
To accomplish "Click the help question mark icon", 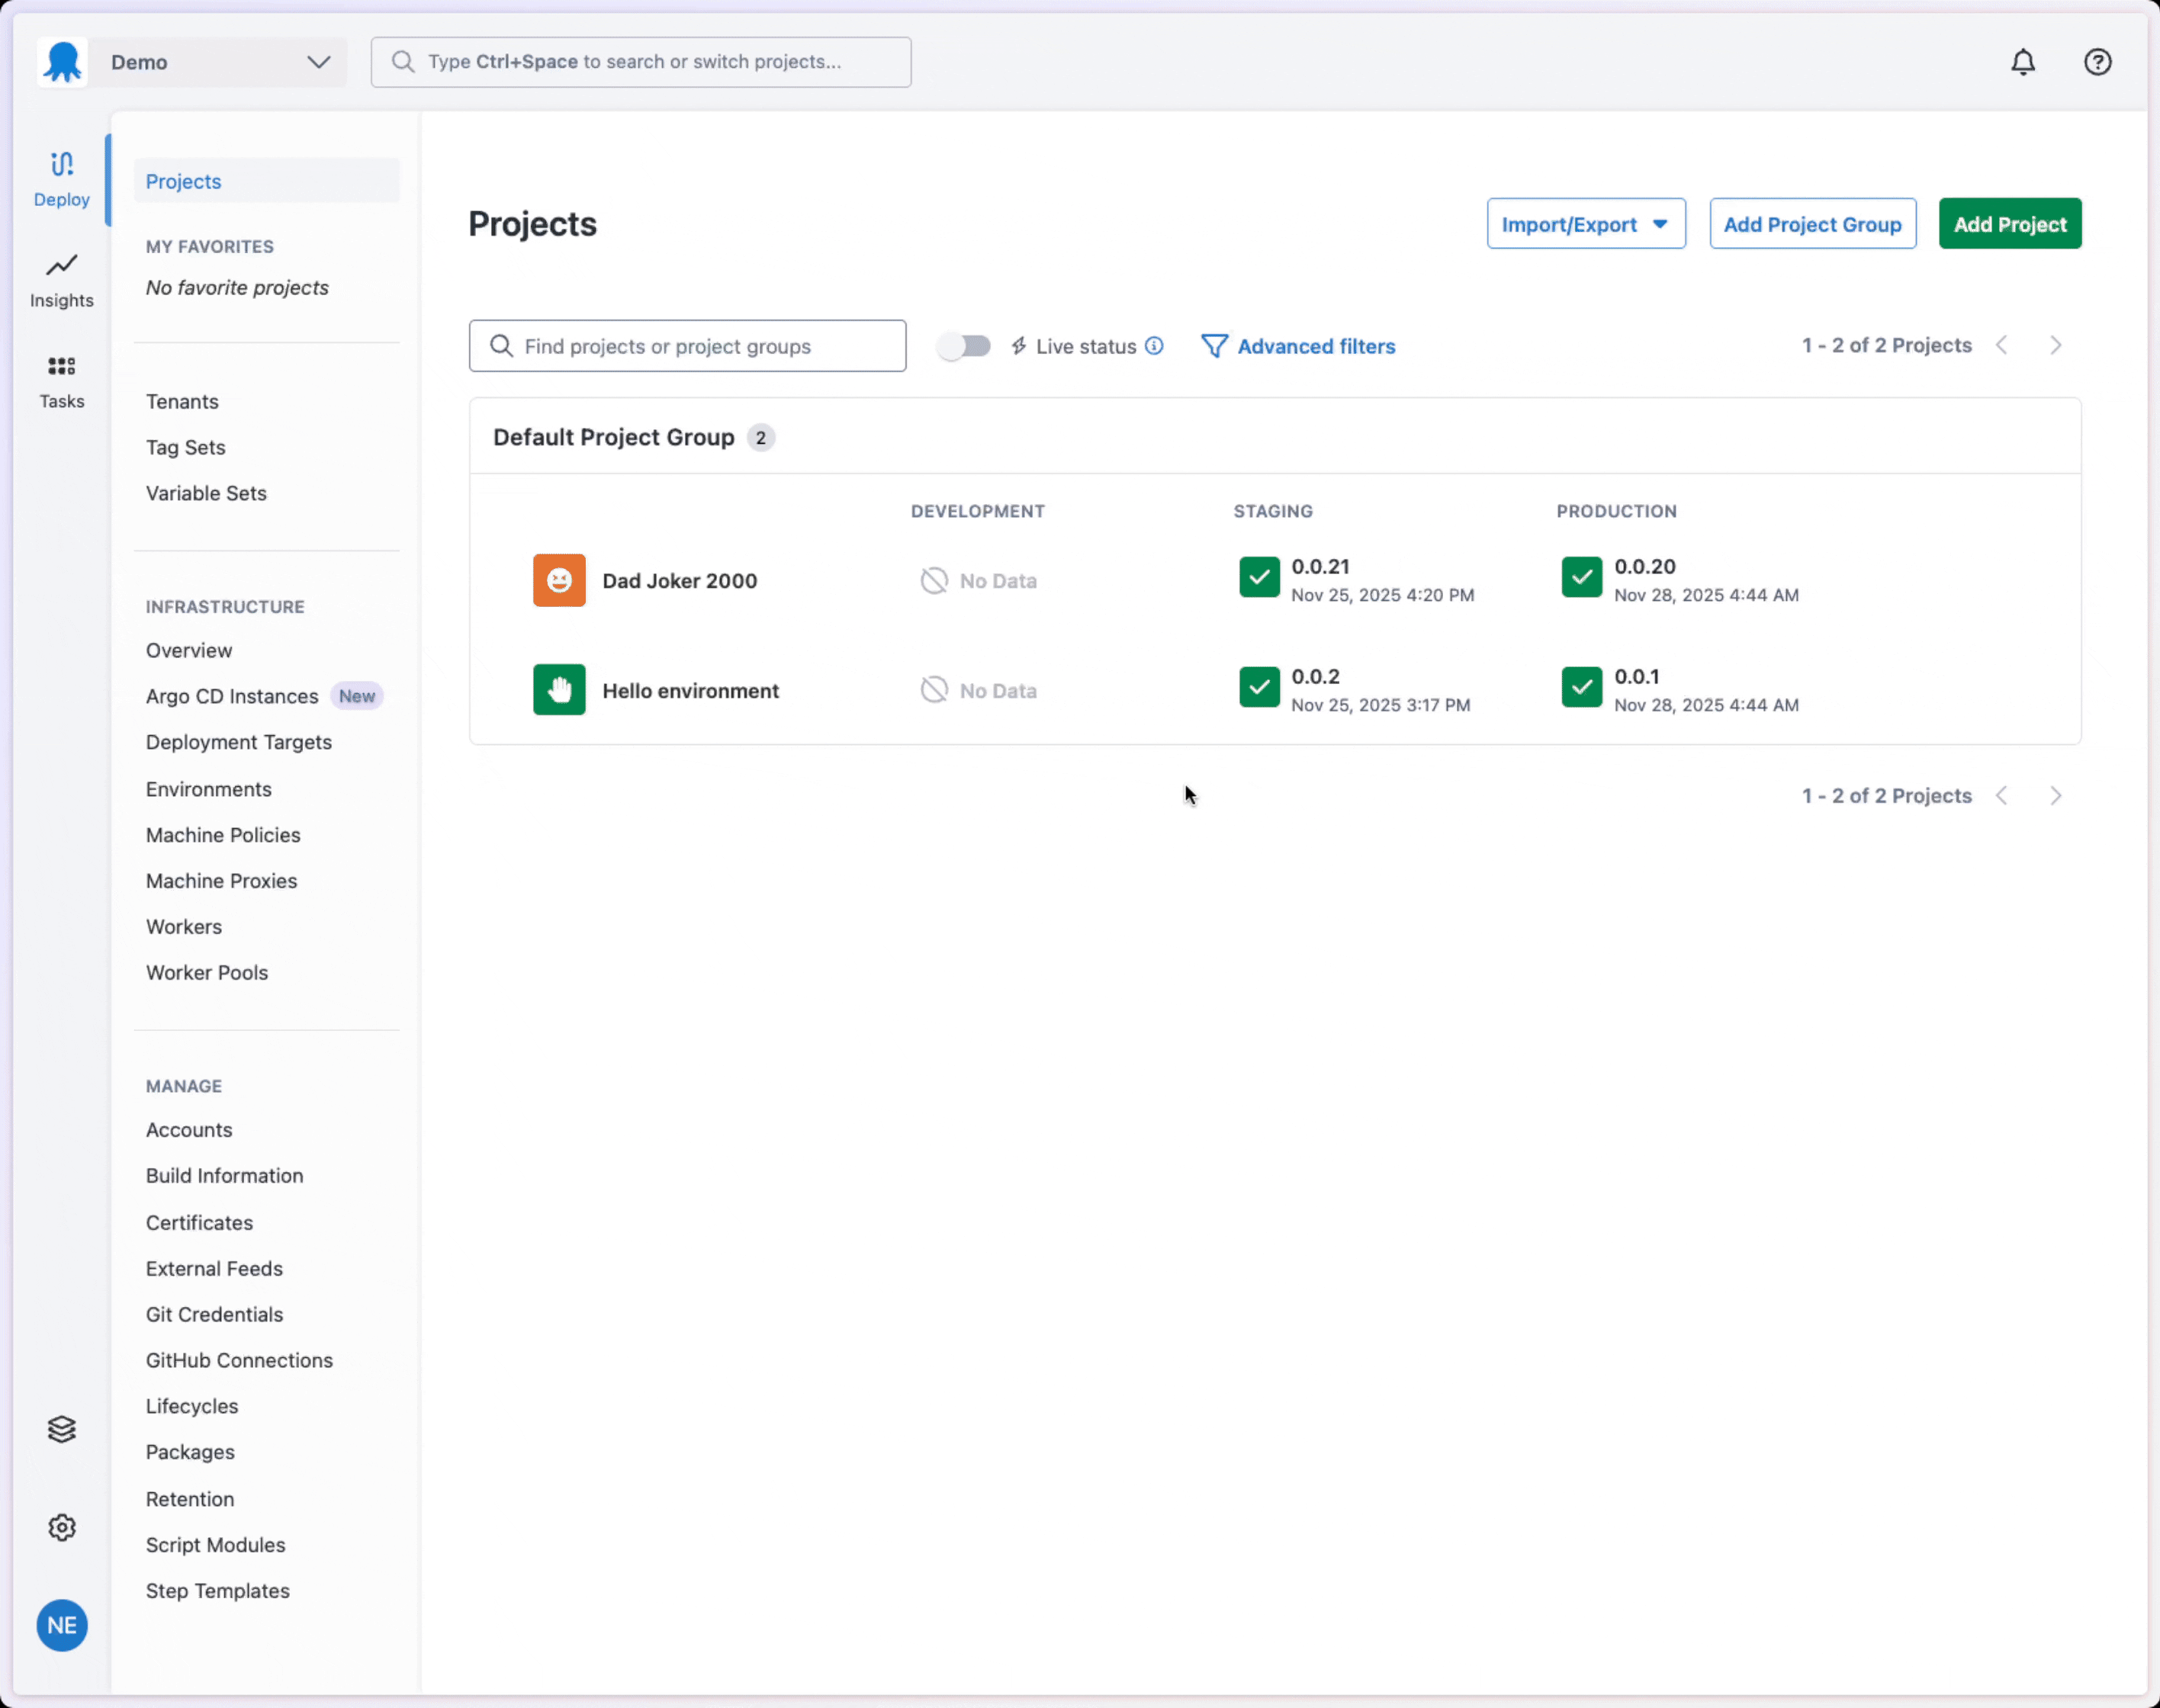I will [2097, 62].
